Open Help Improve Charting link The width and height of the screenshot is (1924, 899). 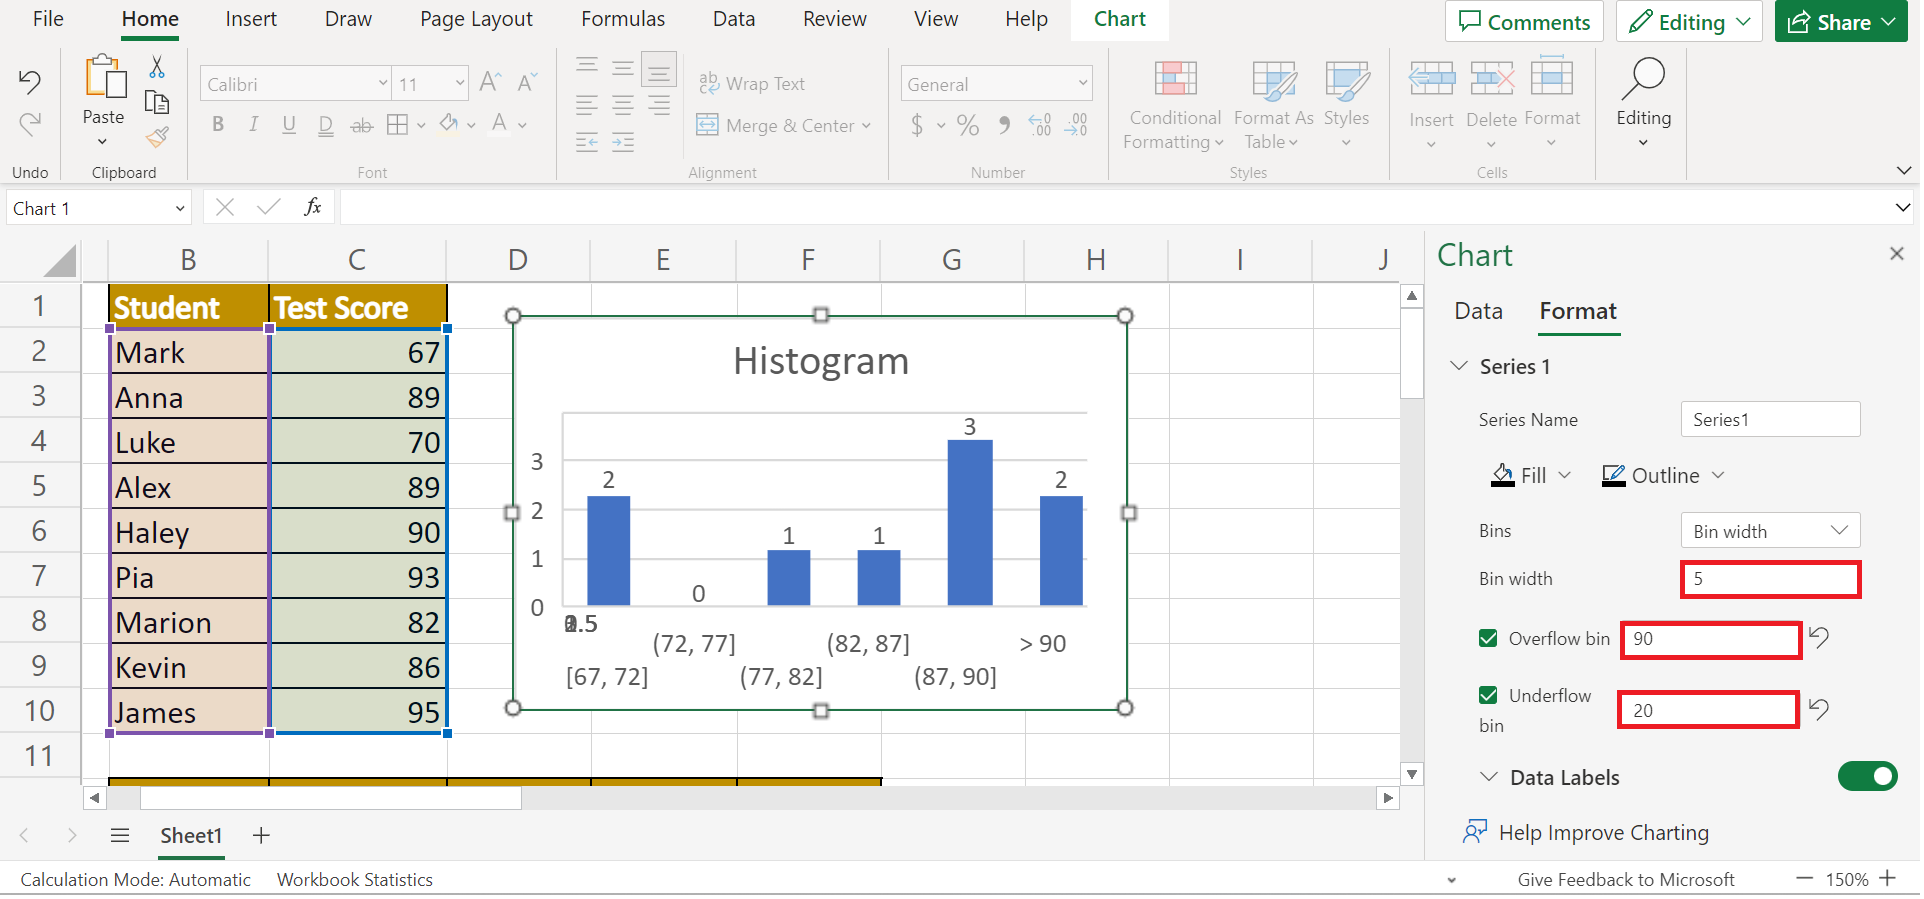tap(1602, 833)
